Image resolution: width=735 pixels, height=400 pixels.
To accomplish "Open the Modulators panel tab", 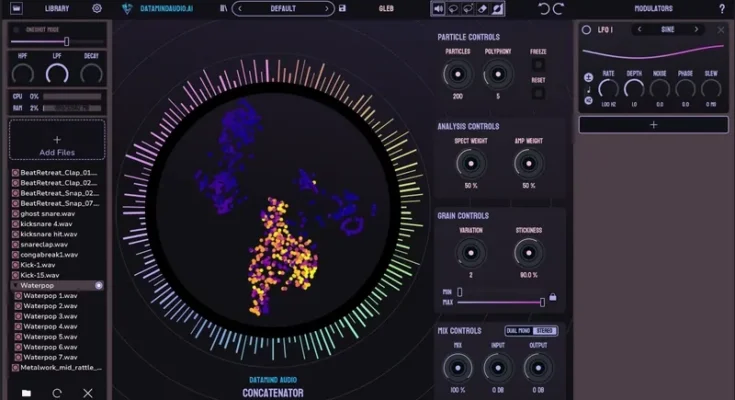I will pyautogui.click(x=654, y=8).
